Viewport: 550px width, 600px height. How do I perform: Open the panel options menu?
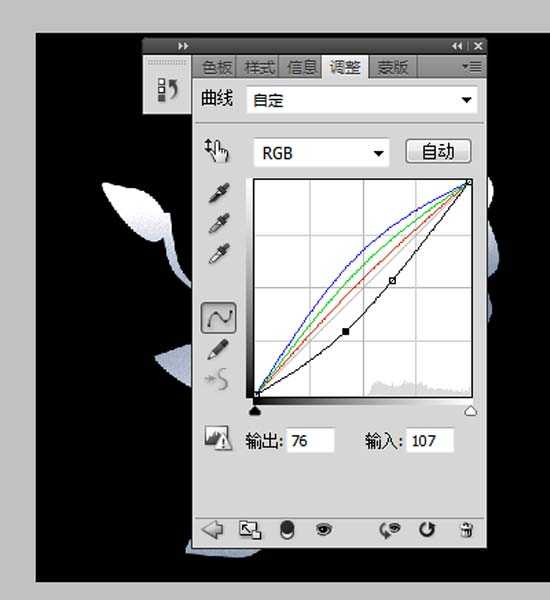pos(472,67)
